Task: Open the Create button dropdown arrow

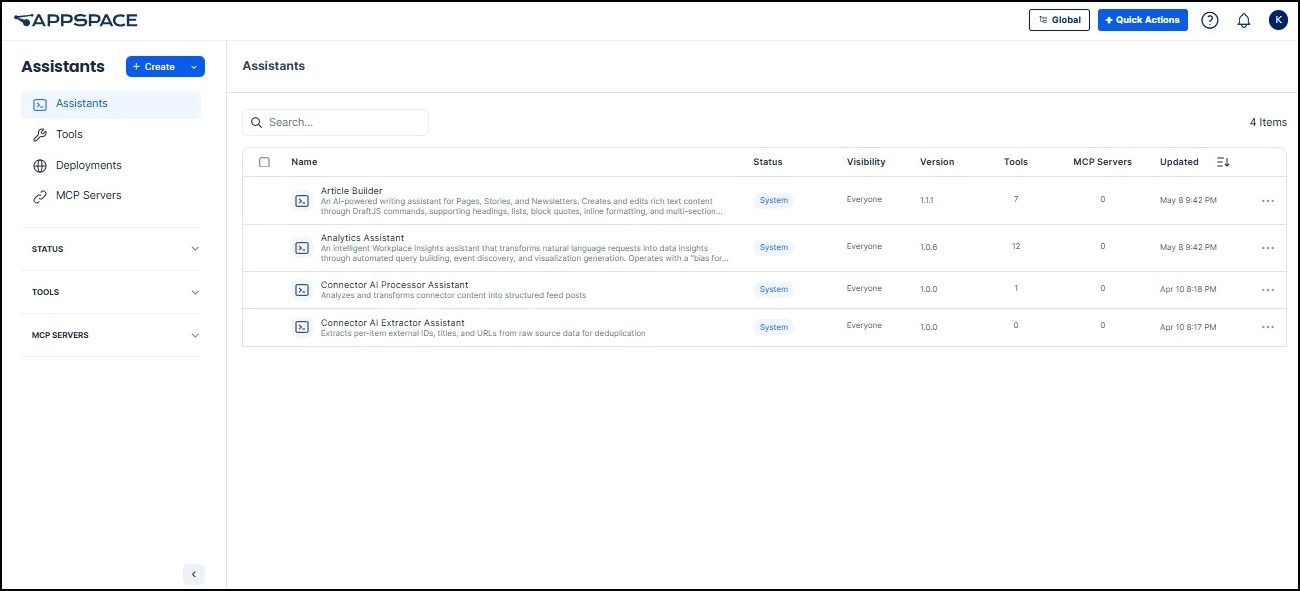Action: (x=194, y=67)
